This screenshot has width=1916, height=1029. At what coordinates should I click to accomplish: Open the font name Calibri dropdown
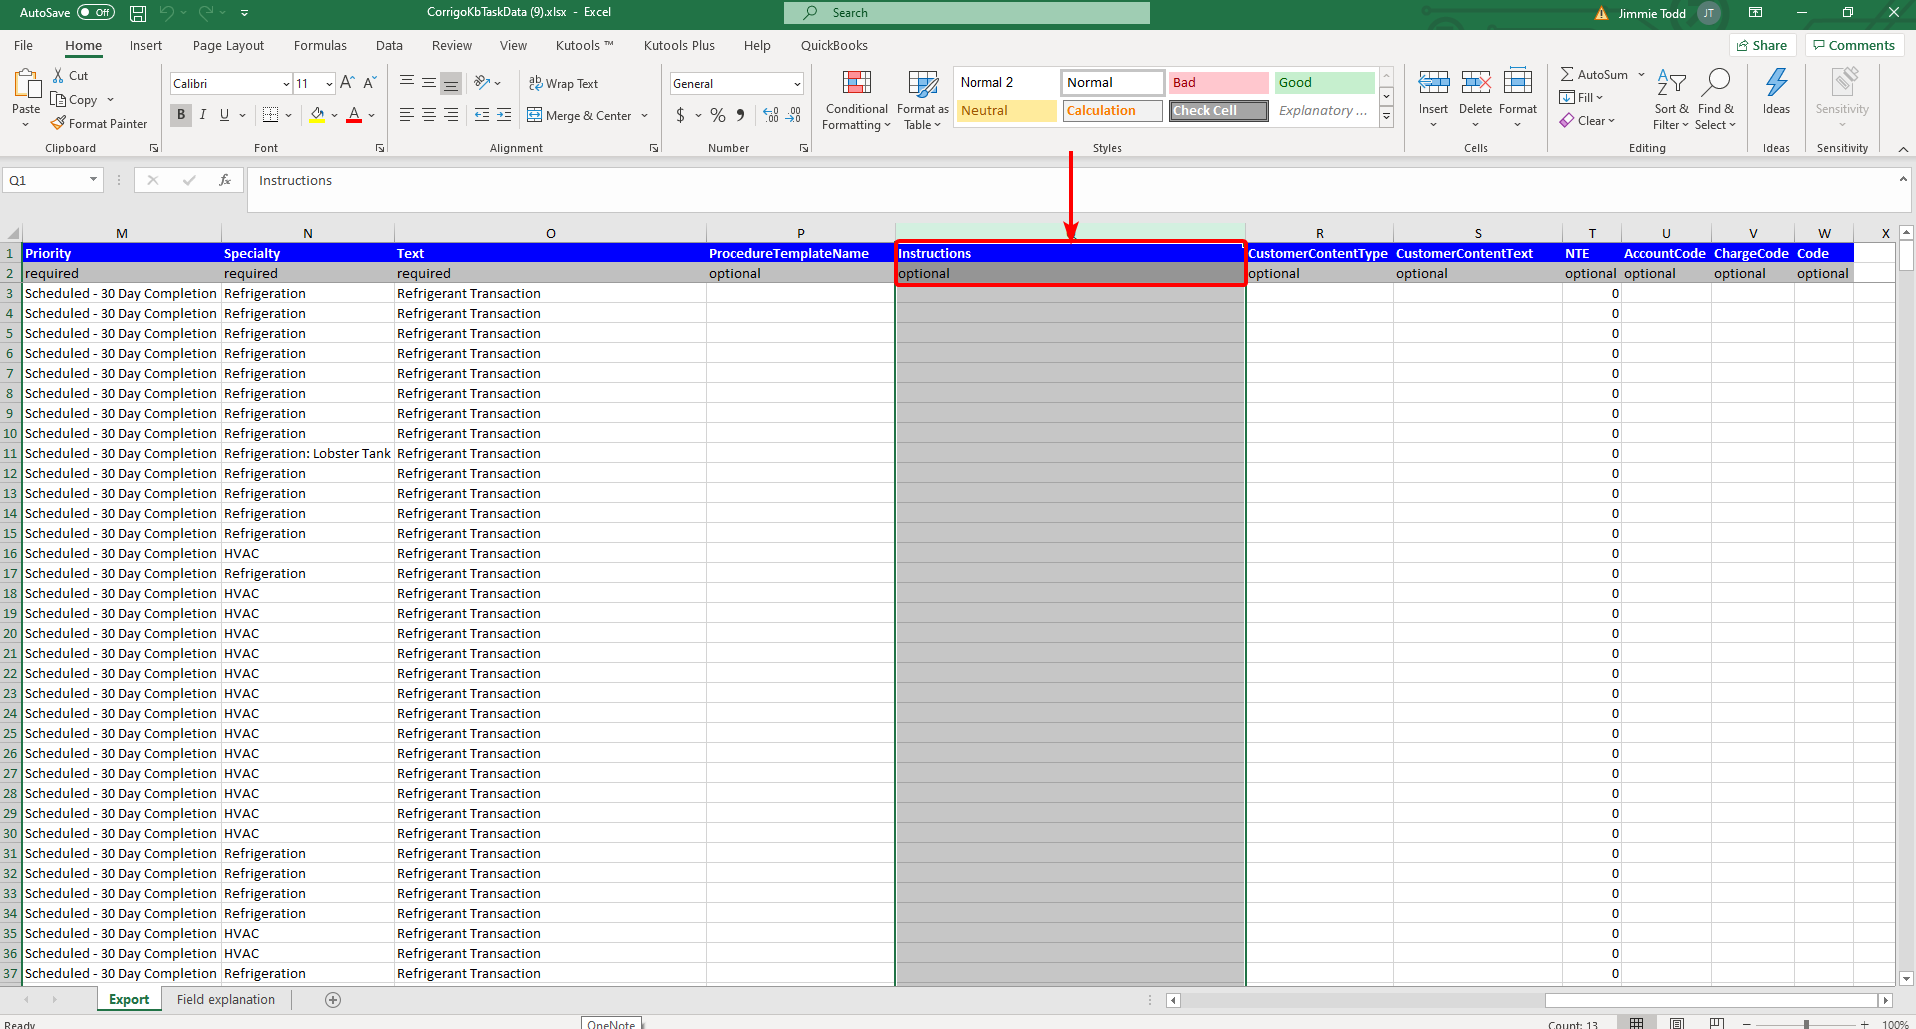pyautogui.click(x=286, y=84)
